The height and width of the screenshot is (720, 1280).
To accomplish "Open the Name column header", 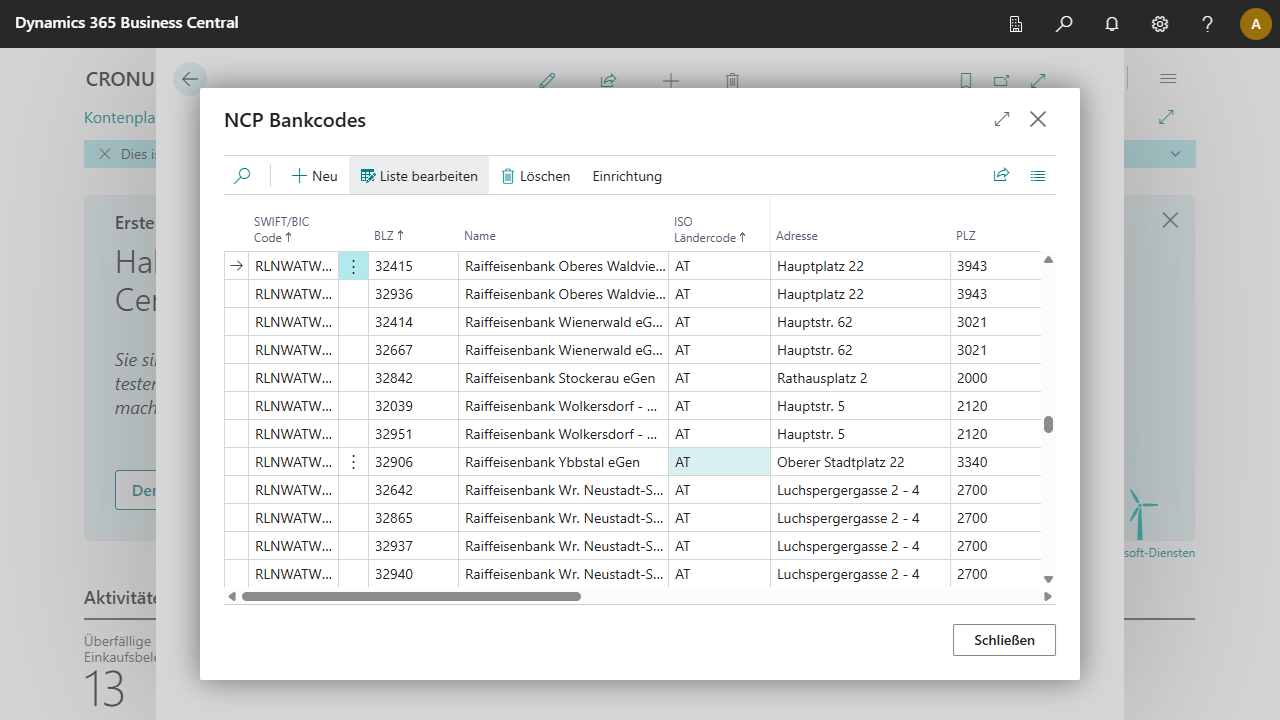I will pyautogui.click(x=480, y=236).
